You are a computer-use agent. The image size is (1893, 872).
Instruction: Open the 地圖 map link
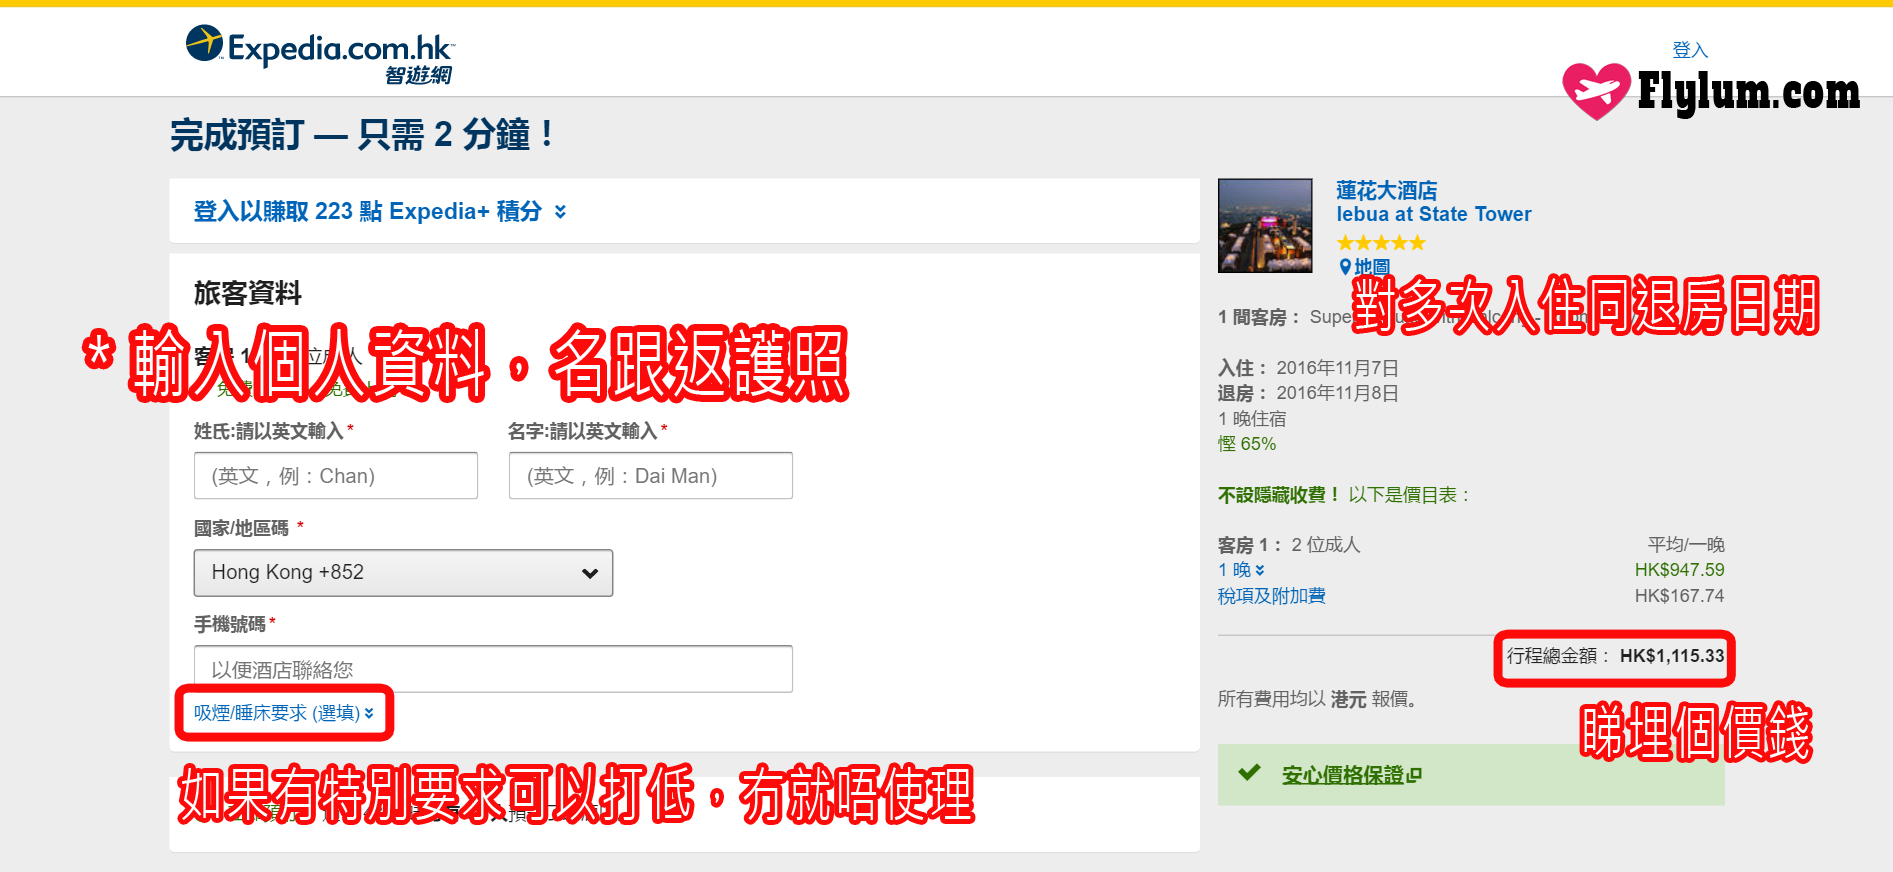click(1372, 267)
